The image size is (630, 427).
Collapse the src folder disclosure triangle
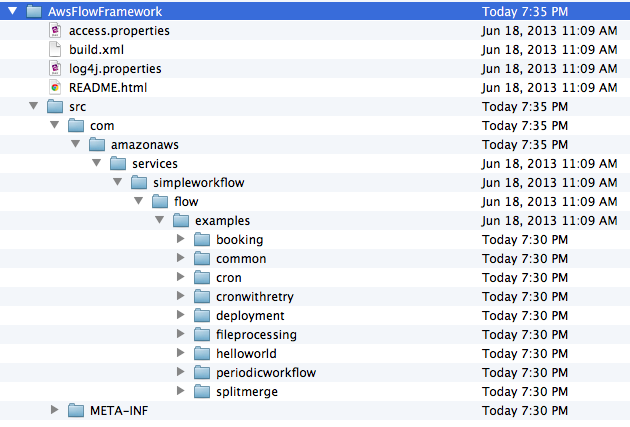tap(34, 106)
